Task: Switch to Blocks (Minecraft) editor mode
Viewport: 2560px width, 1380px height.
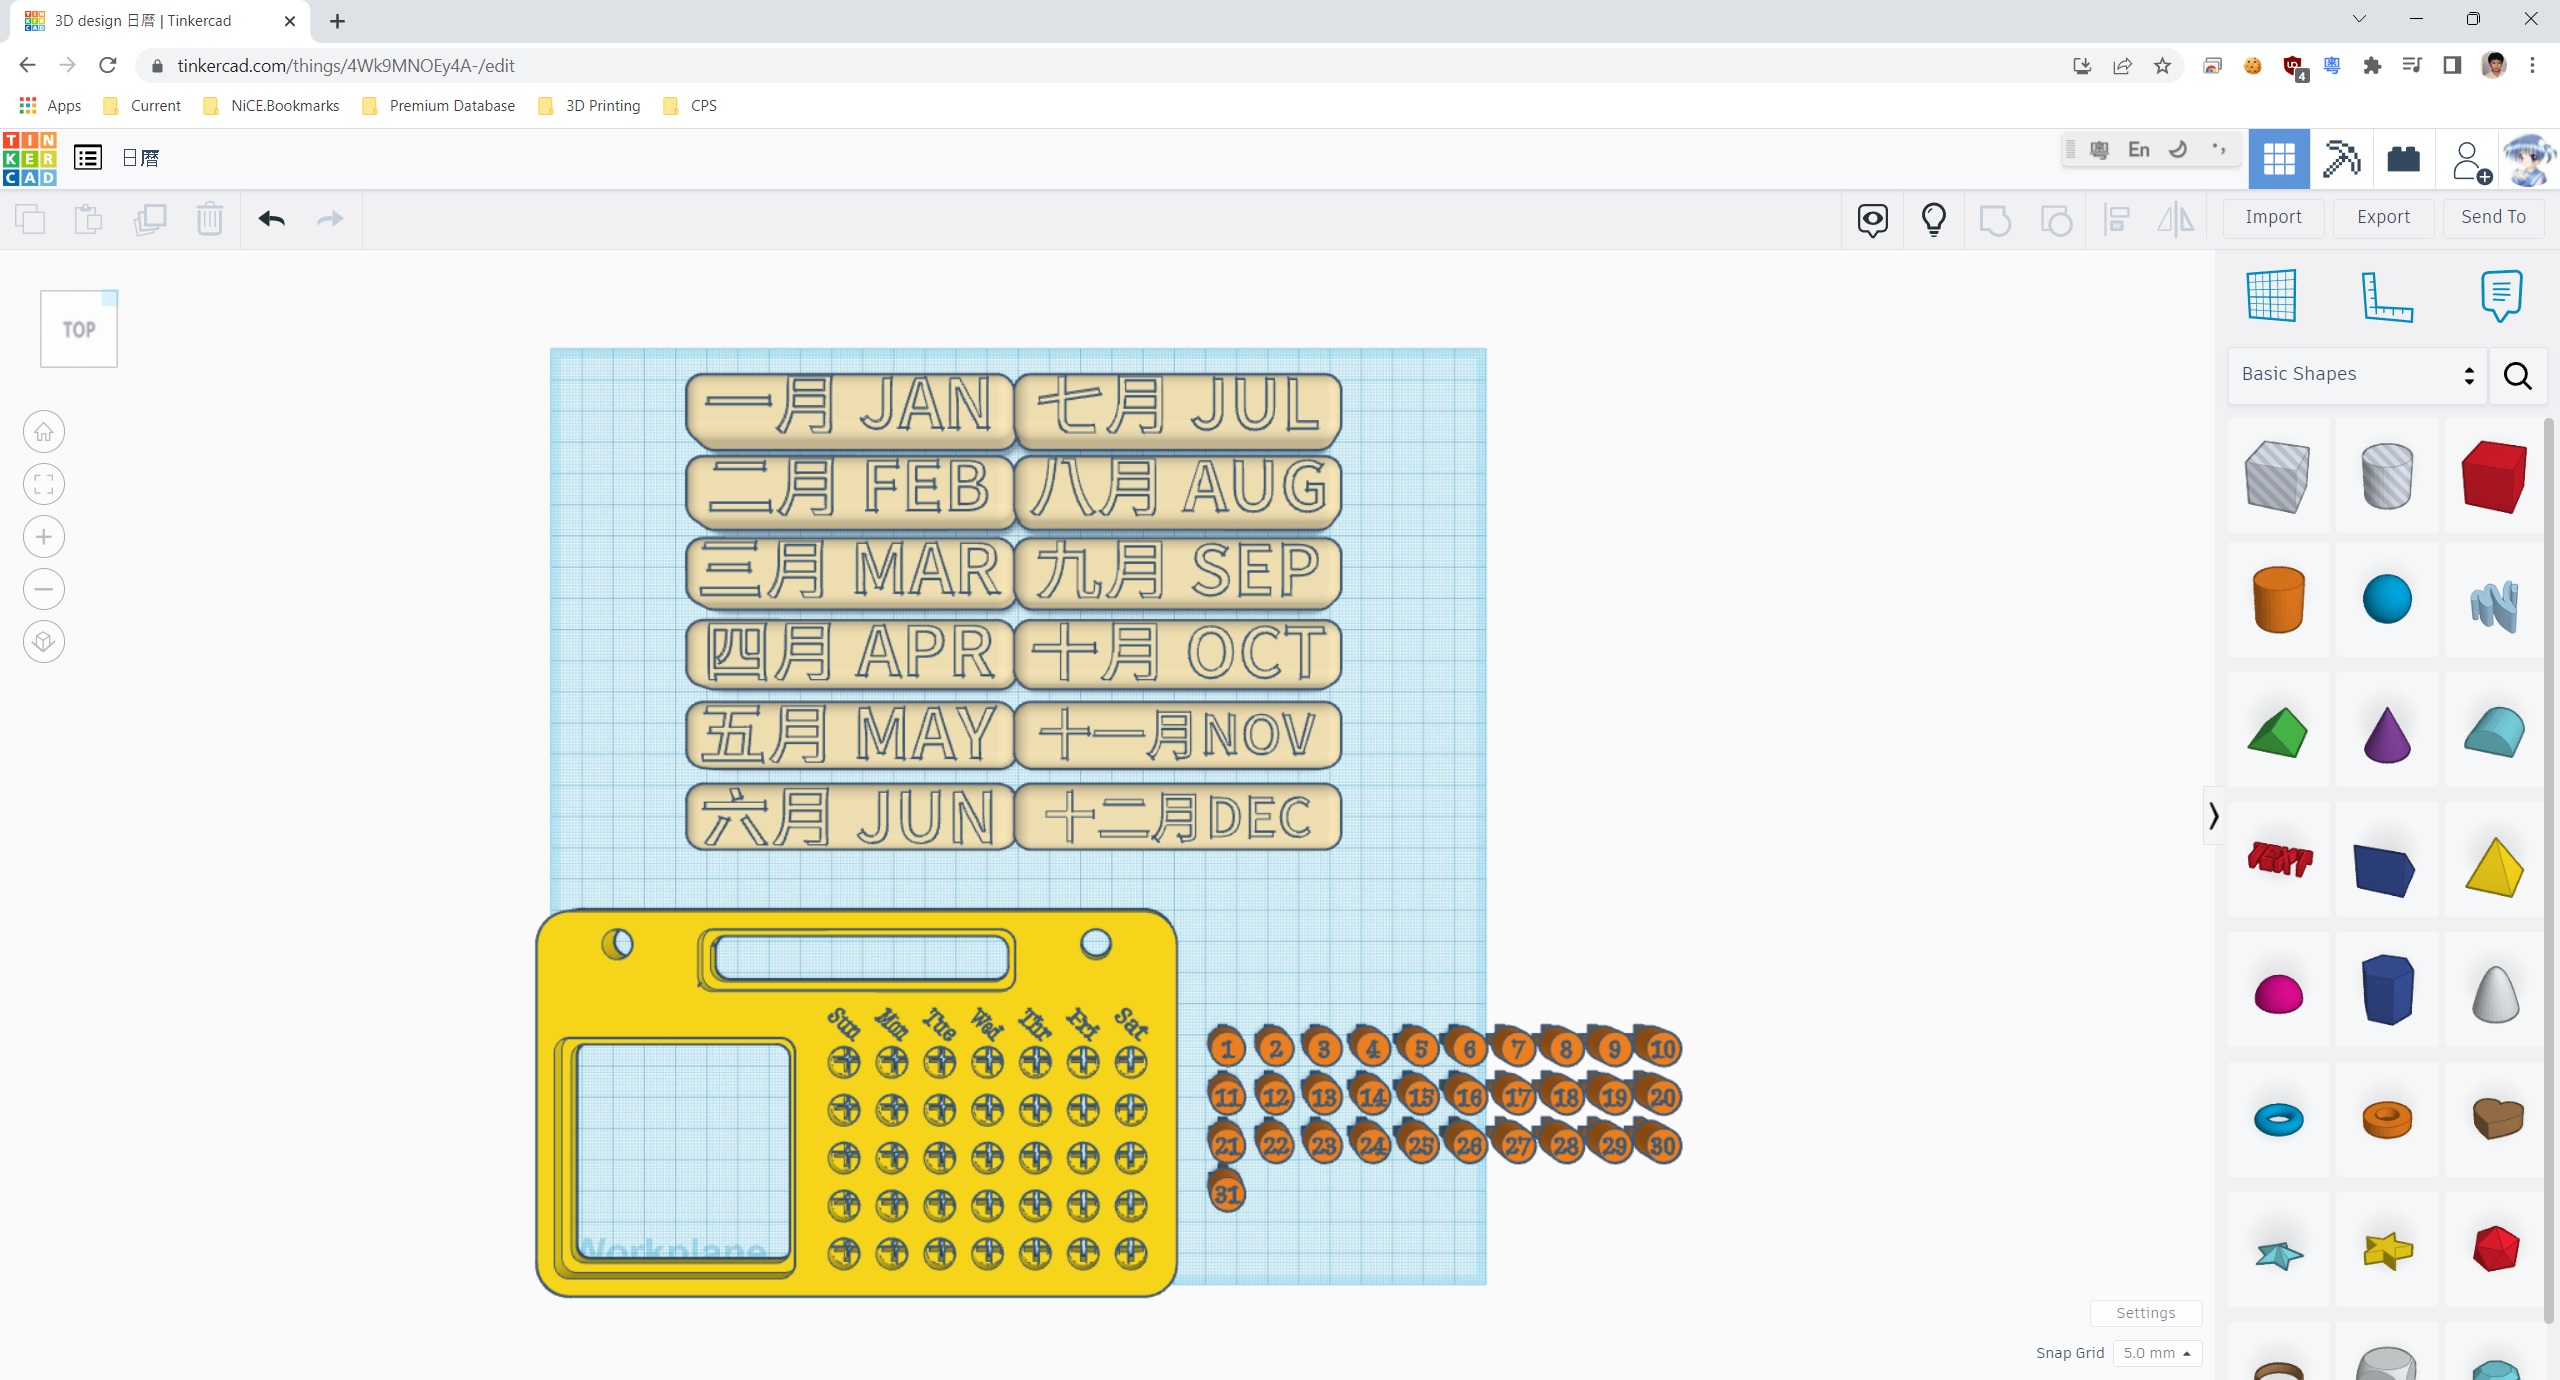Action: [2342, 159]
